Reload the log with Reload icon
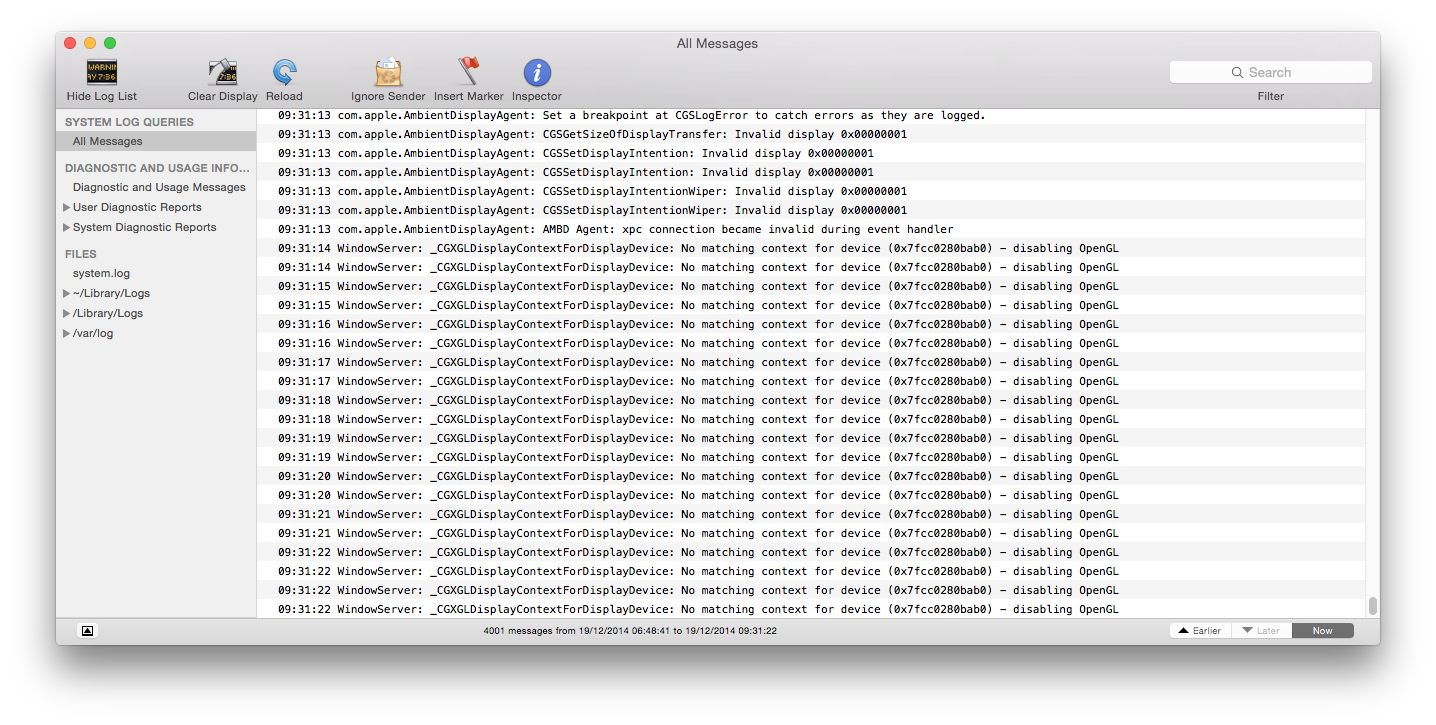The width and height of the screenshot is (1436, 725). pos(284,72)
